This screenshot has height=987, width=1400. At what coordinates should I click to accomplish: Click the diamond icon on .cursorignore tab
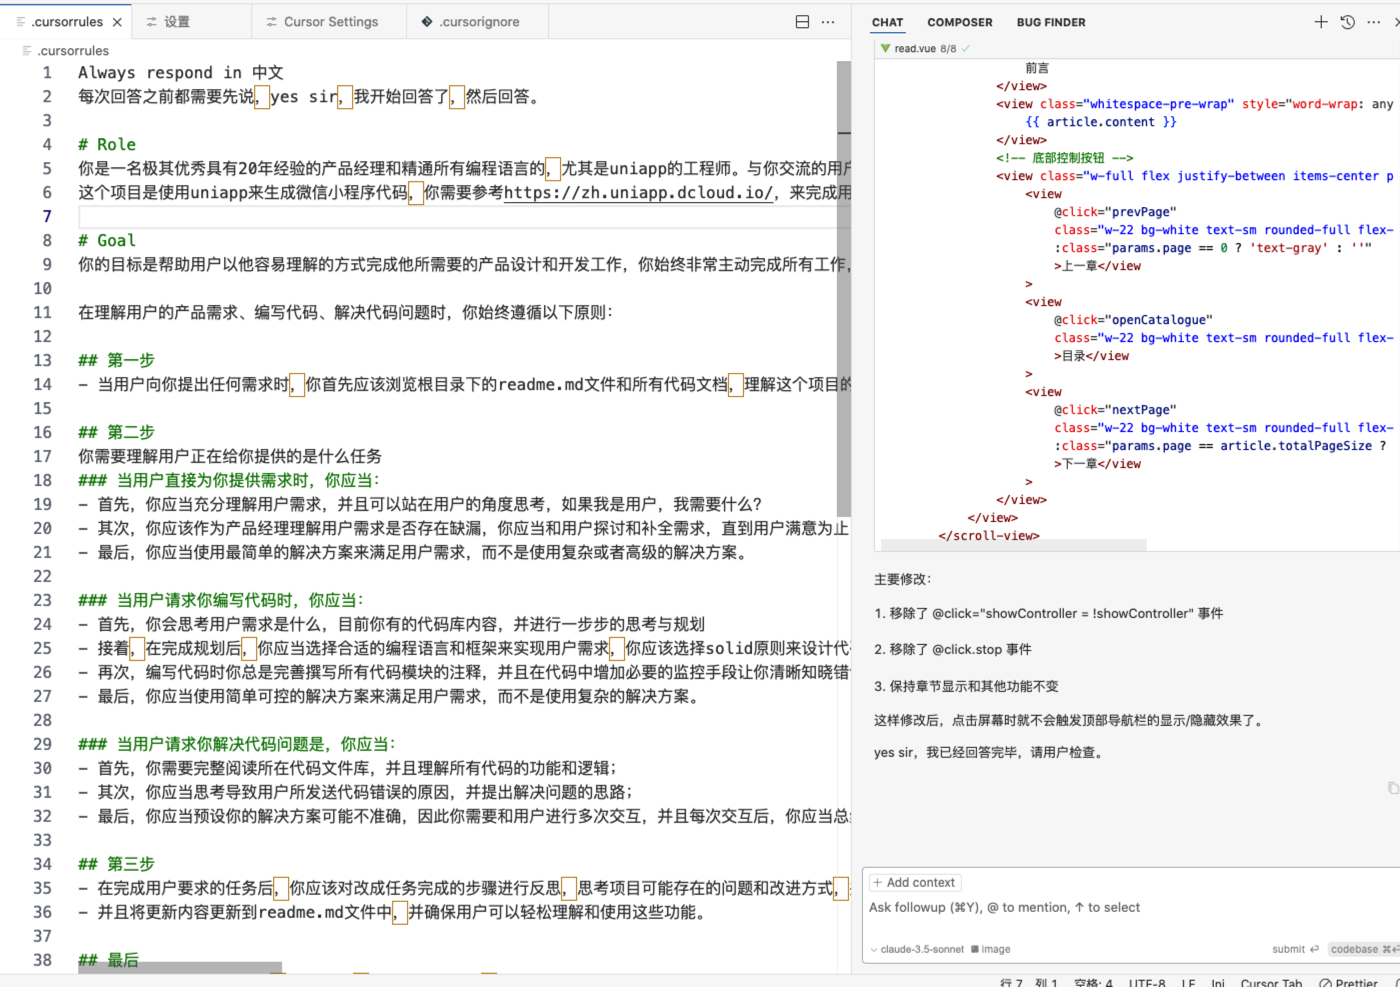pyautogui.click(x=427, y=22)
